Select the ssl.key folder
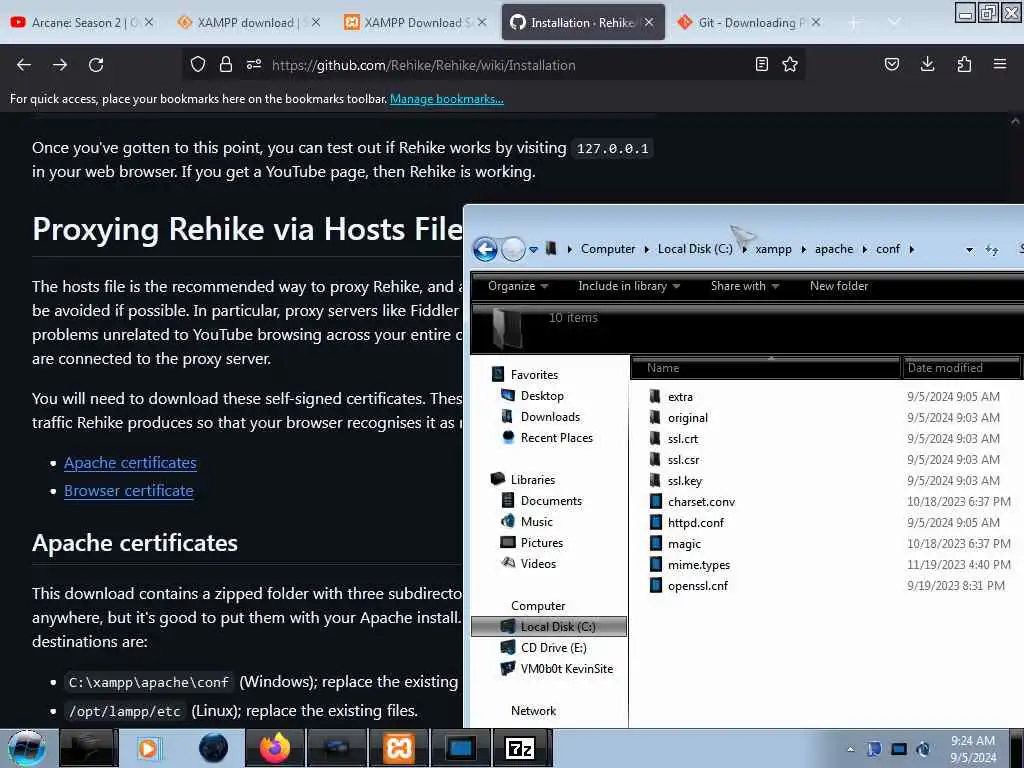Viewport: 1024px width, 768px height. tap(684, 481)
